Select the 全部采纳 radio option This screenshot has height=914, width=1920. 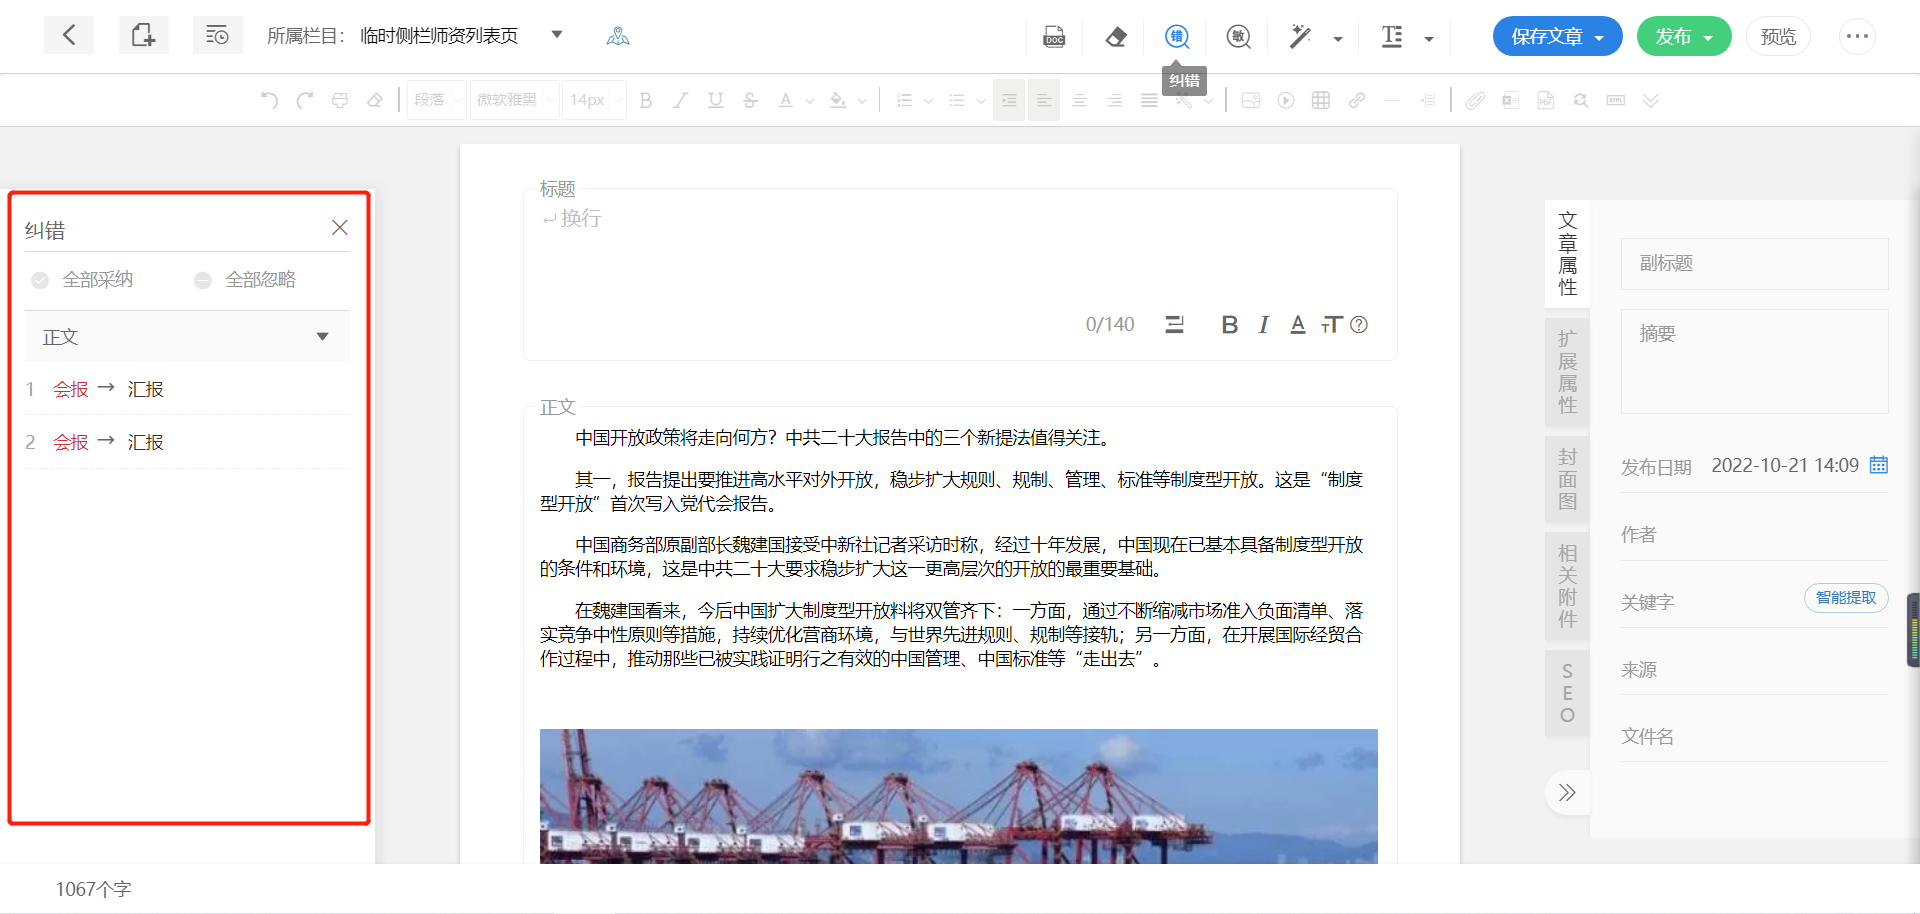coord(40,280)
